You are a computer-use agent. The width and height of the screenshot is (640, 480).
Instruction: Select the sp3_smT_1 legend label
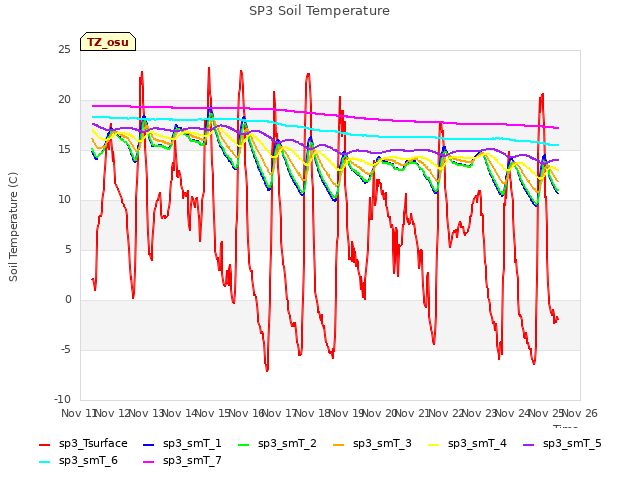192,443
